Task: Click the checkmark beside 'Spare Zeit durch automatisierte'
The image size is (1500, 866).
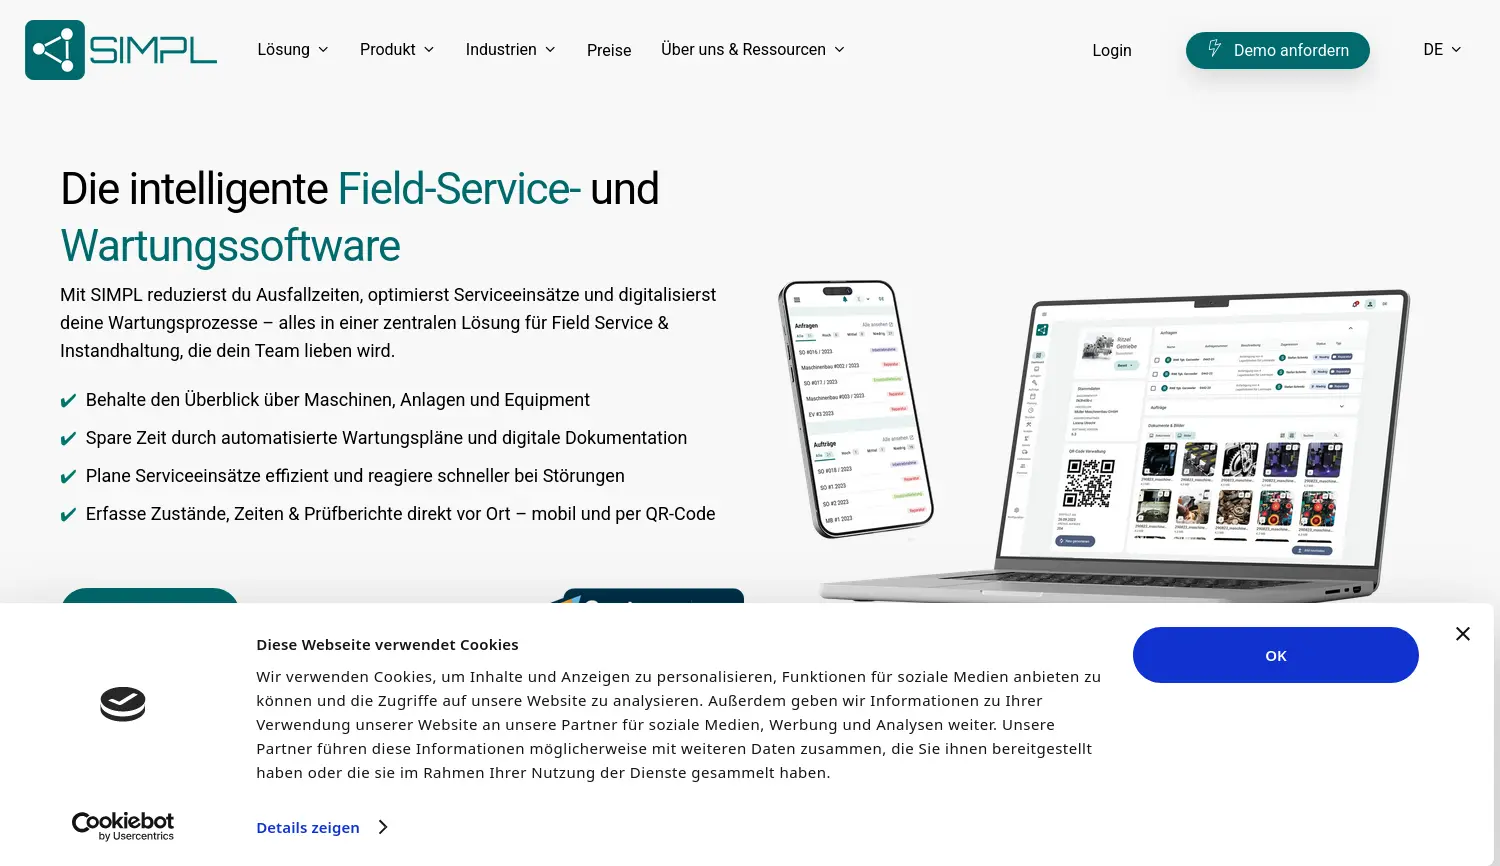Action: [x=68, y=439]
